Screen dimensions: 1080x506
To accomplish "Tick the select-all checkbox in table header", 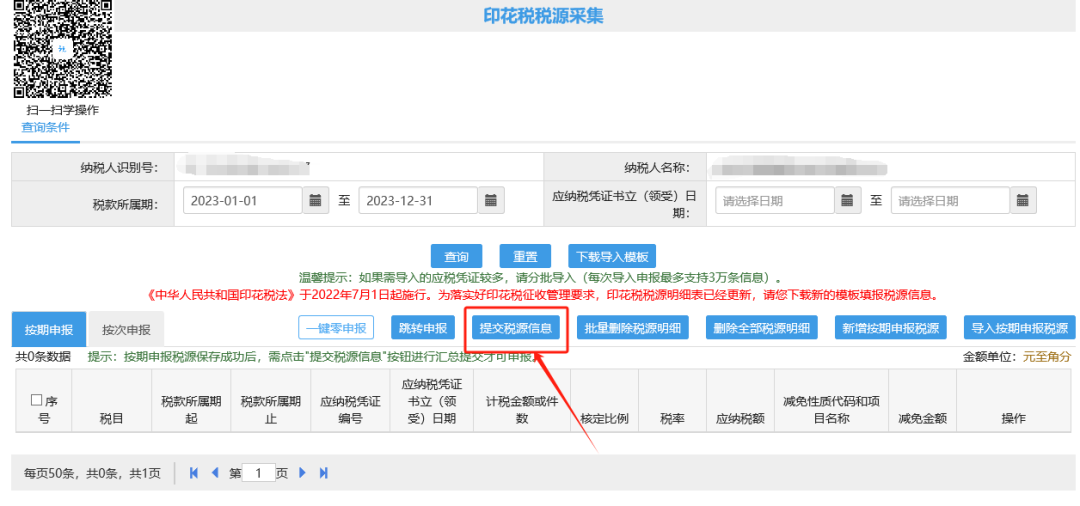I will pos(36,400).
